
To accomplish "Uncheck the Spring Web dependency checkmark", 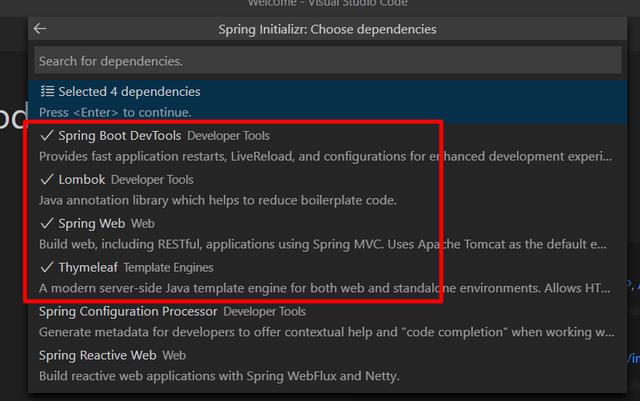I will pyautogui.click(x=47, y=223).
